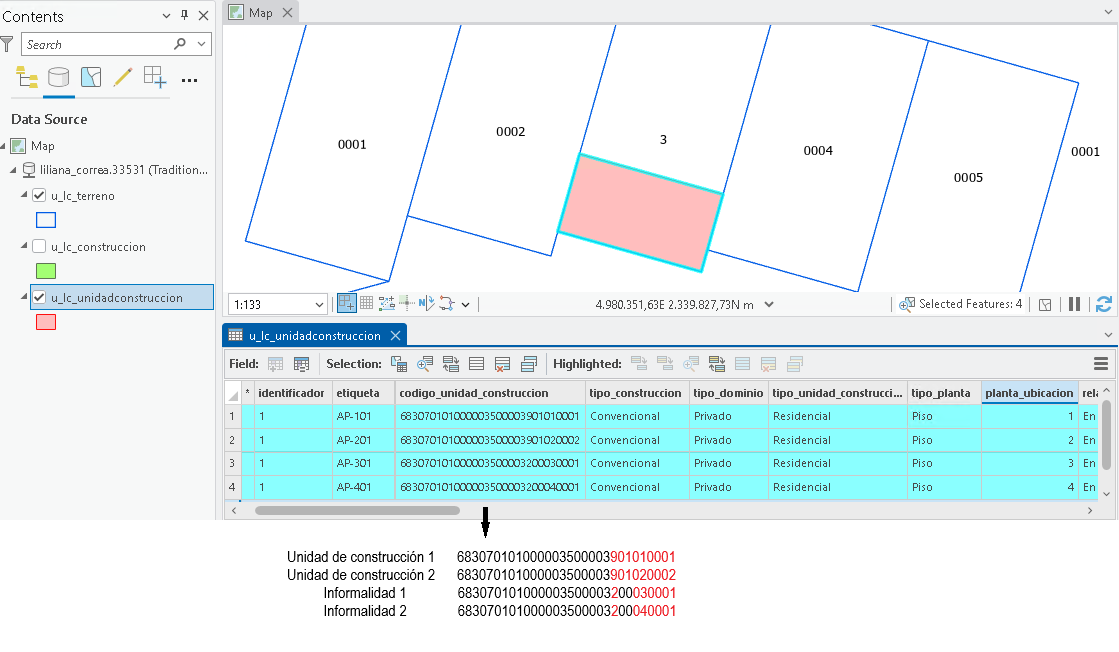
Task: Select List By Data Source icon
Action: 59,77
